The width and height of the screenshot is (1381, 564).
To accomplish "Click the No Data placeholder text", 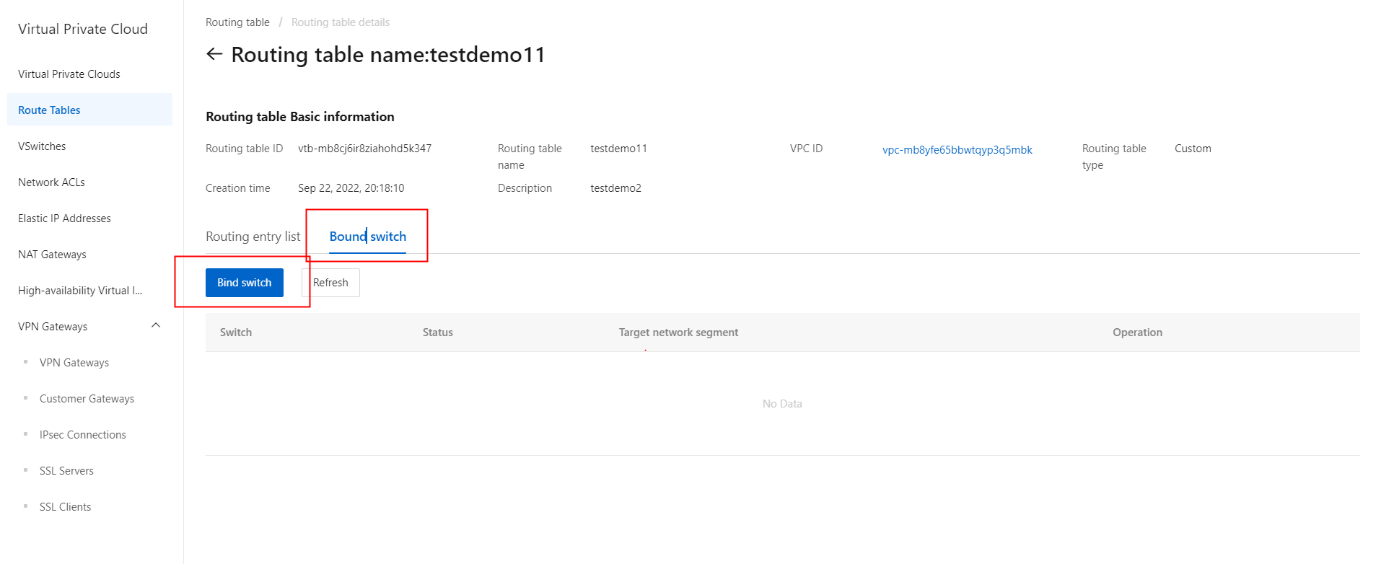I will (x=782, y=404).
